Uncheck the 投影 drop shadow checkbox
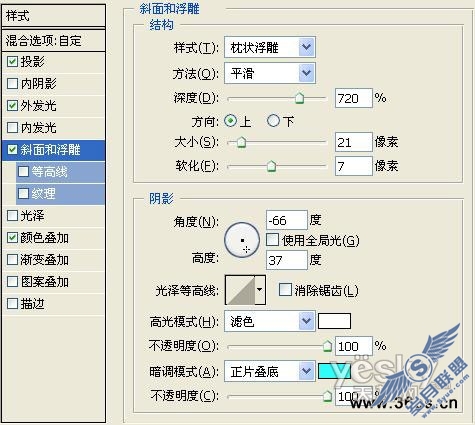475x425 pixels. pyautogui.click(x=12, y=61)
